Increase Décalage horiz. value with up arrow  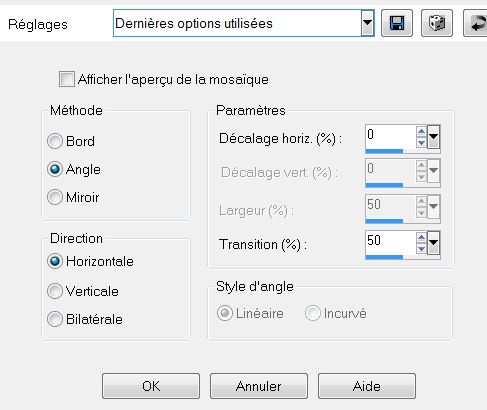pyautogui.click(x=421, y=131)
